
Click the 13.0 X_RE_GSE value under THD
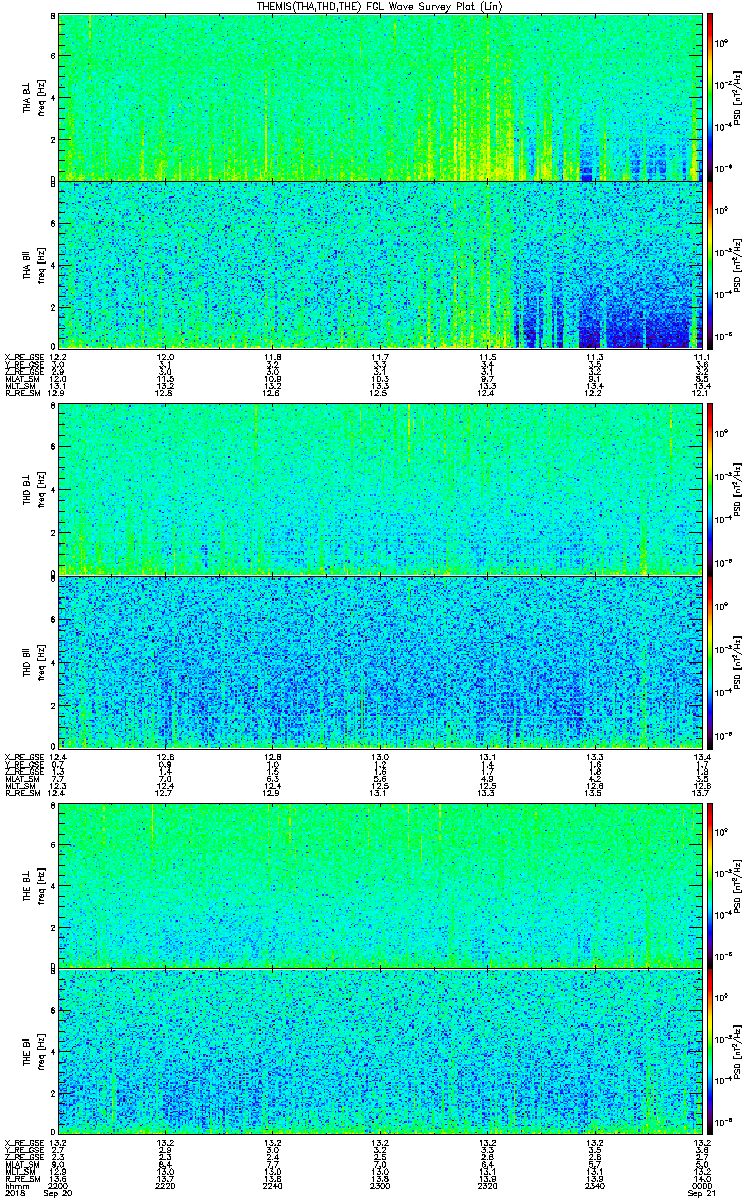tap(380, 757)
